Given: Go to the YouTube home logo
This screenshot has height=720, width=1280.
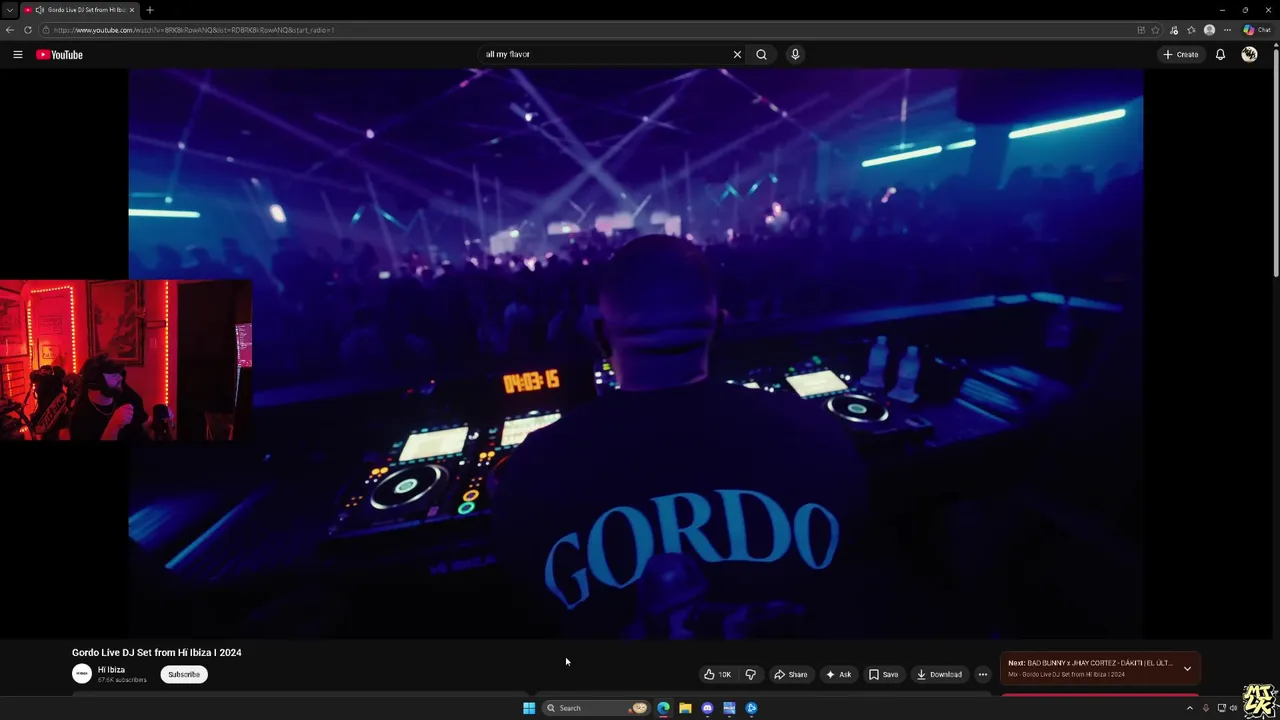Looking at the screenshot, I should tap(59, 55).
